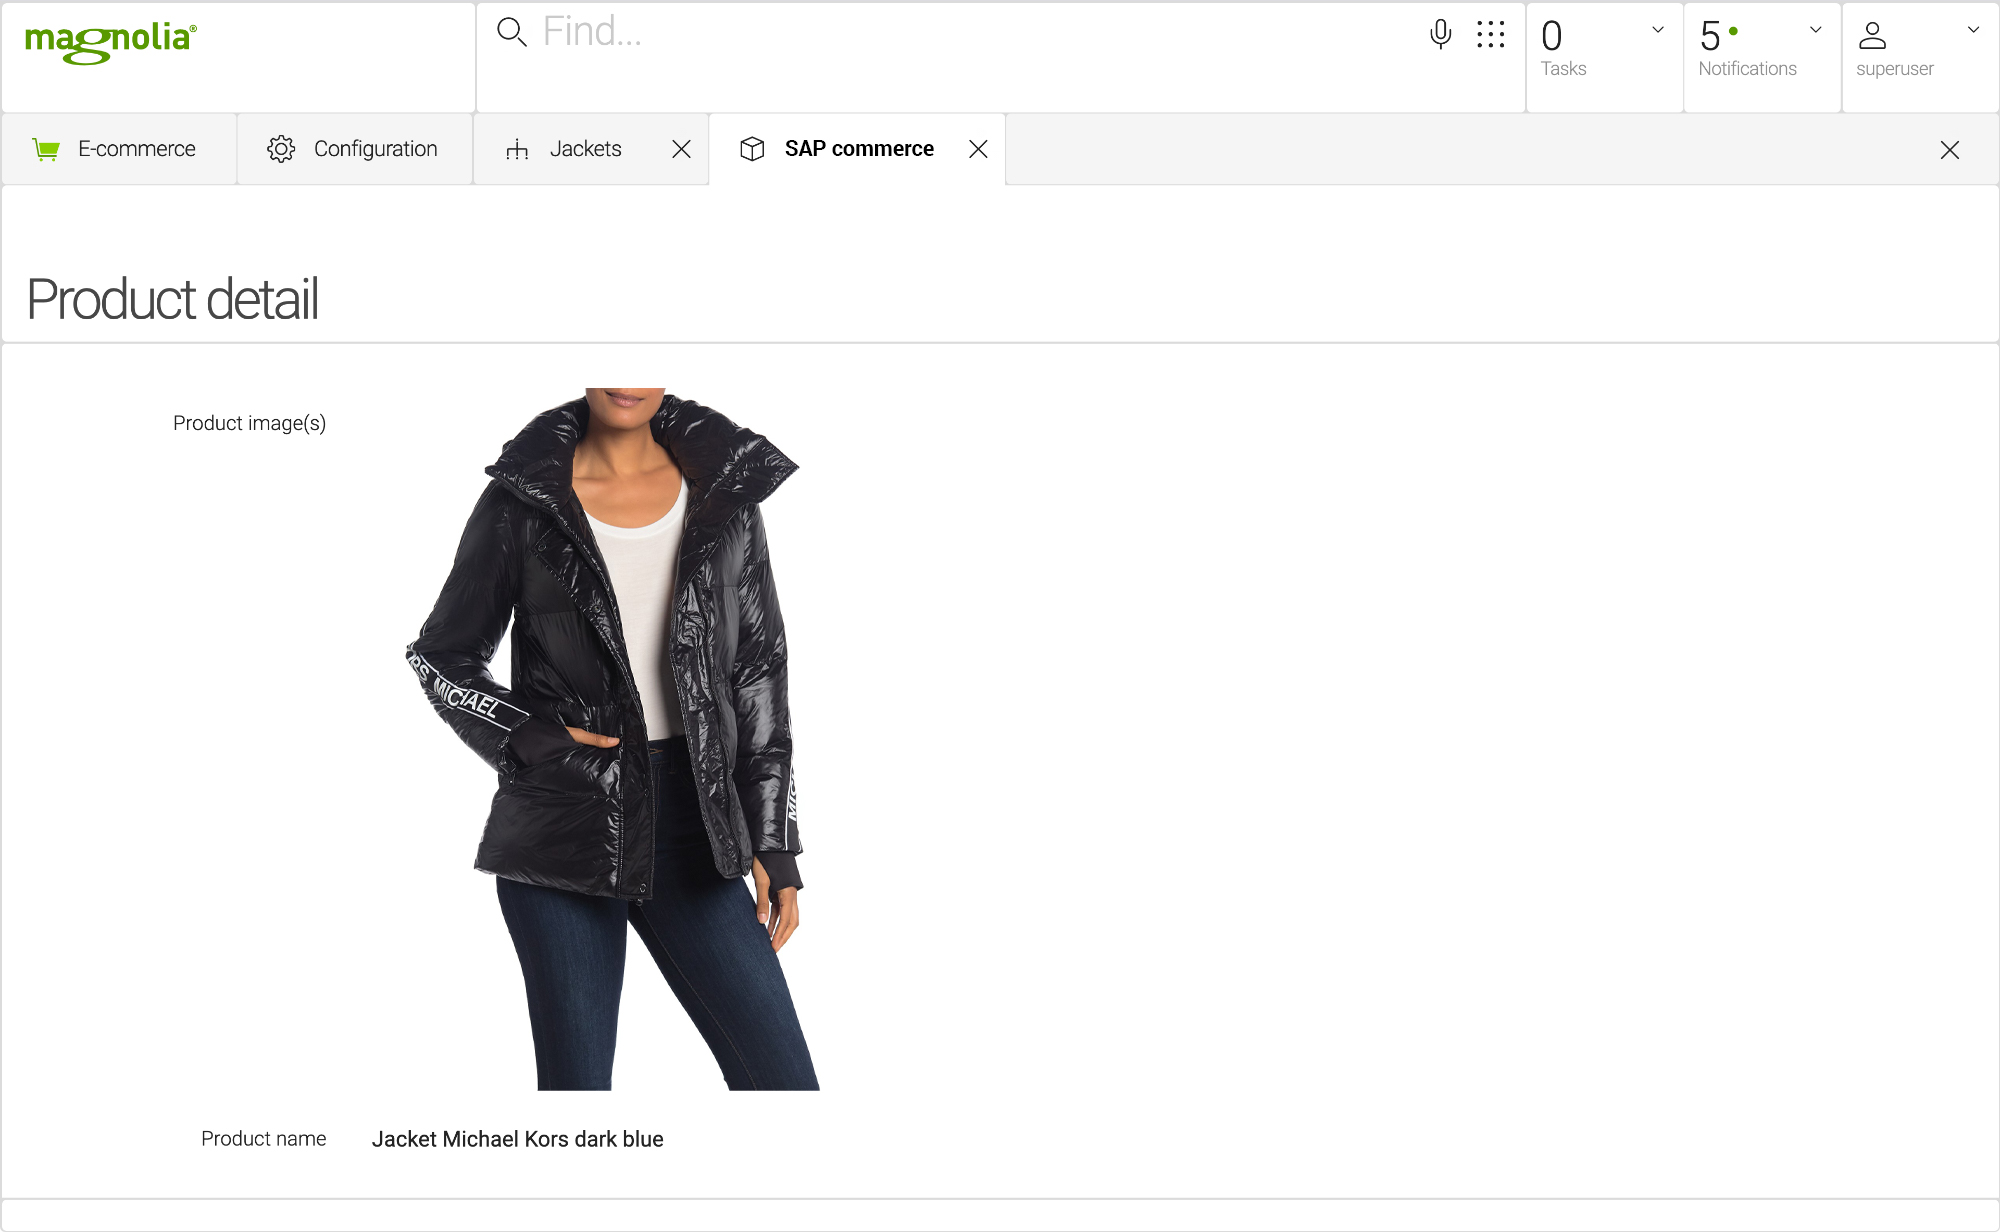Click the SAP commerce box icon

click(752, 149)
